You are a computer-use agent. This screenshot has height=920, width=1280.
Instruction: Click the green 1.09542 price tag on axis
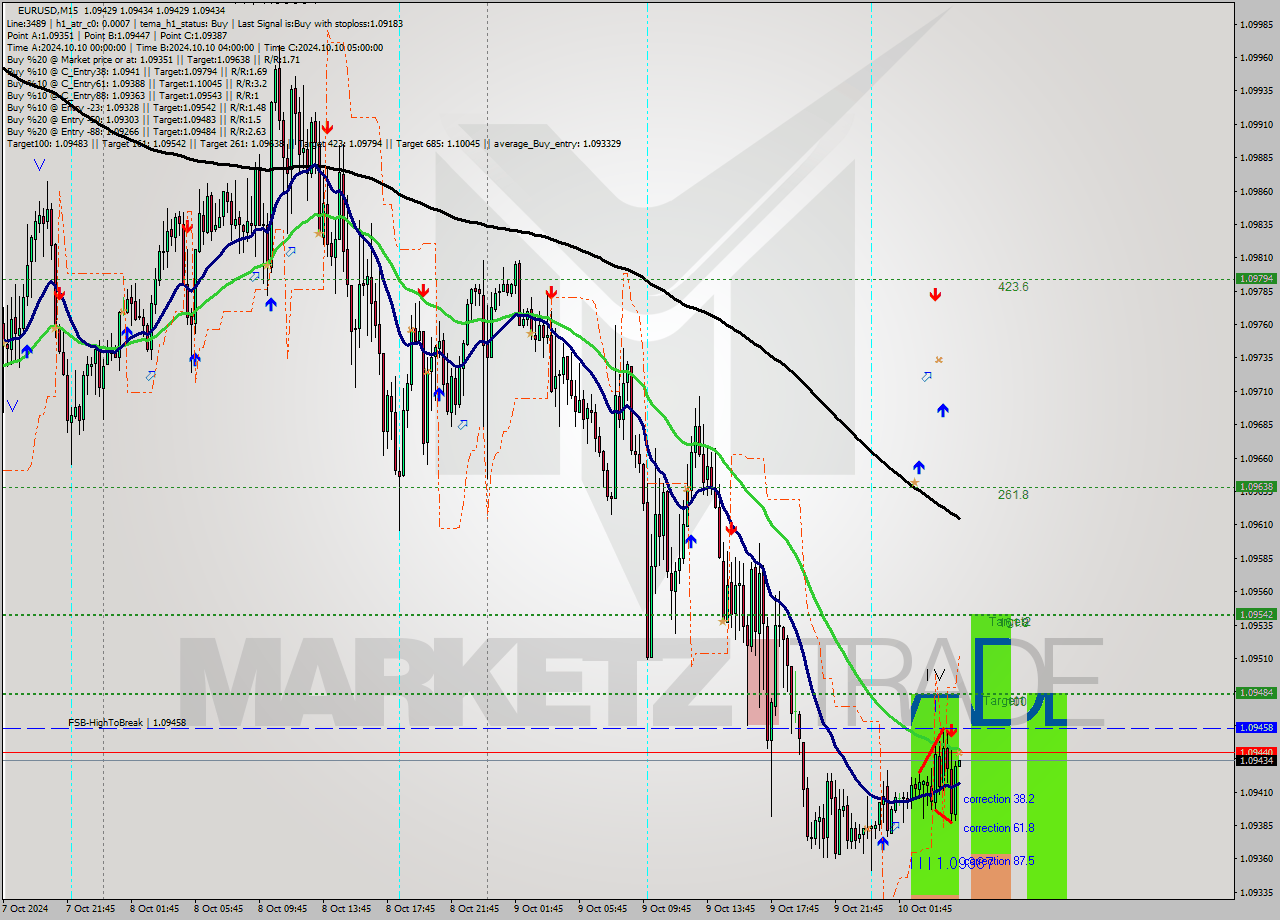pos(1256,615)
